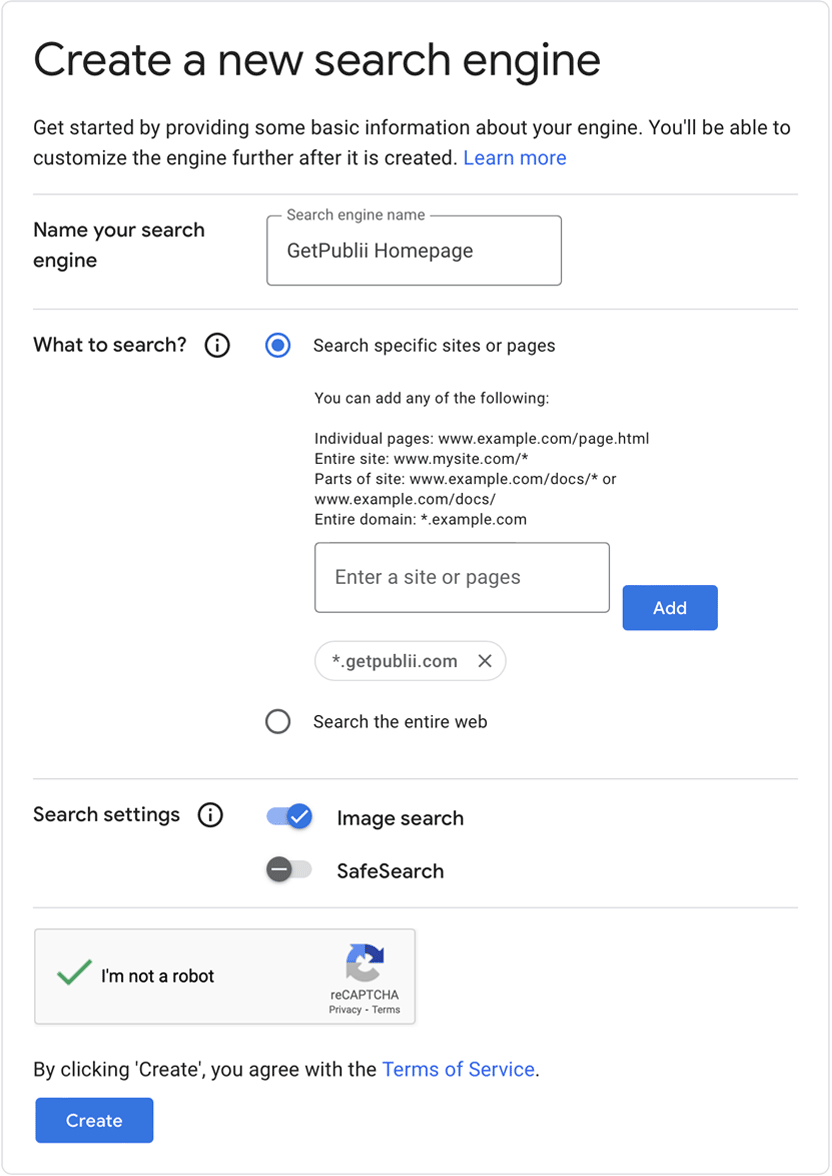832x1176 pixels.
Task: Open the 'Terms of Service' link
Action: [x=458, y=1069]
